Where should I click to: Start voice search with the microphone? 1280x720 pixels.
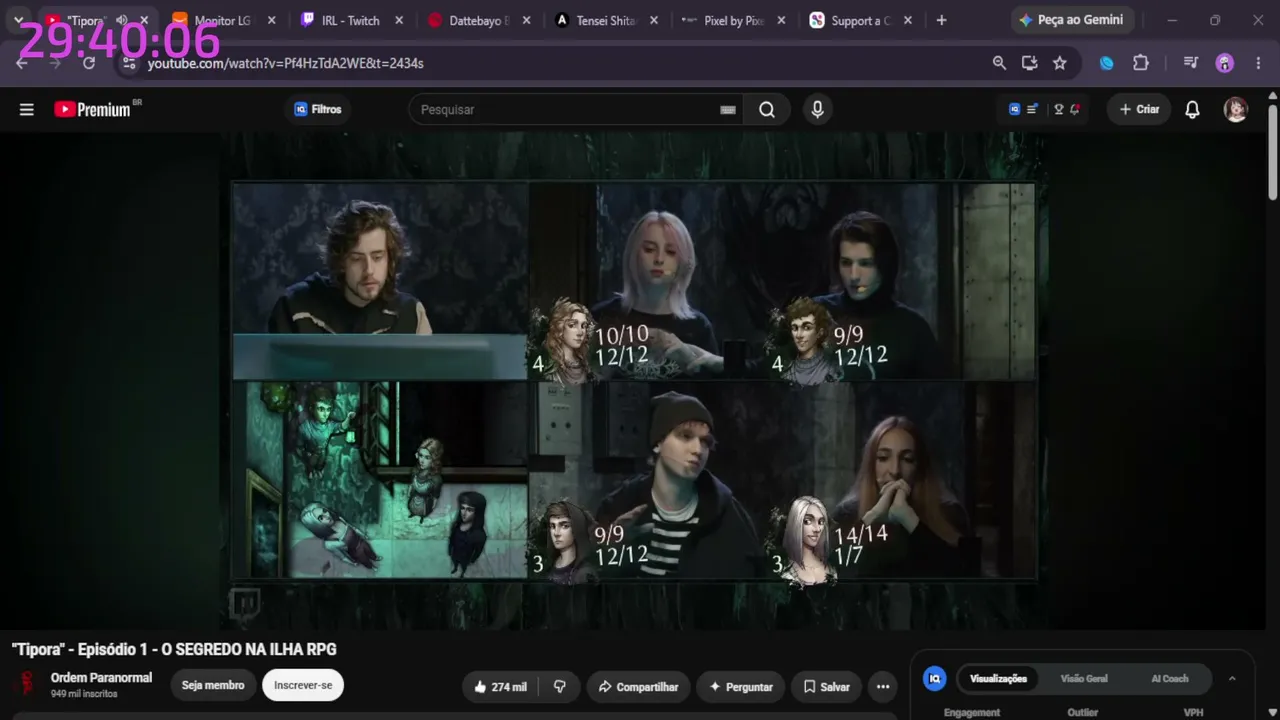pos(818,110)
